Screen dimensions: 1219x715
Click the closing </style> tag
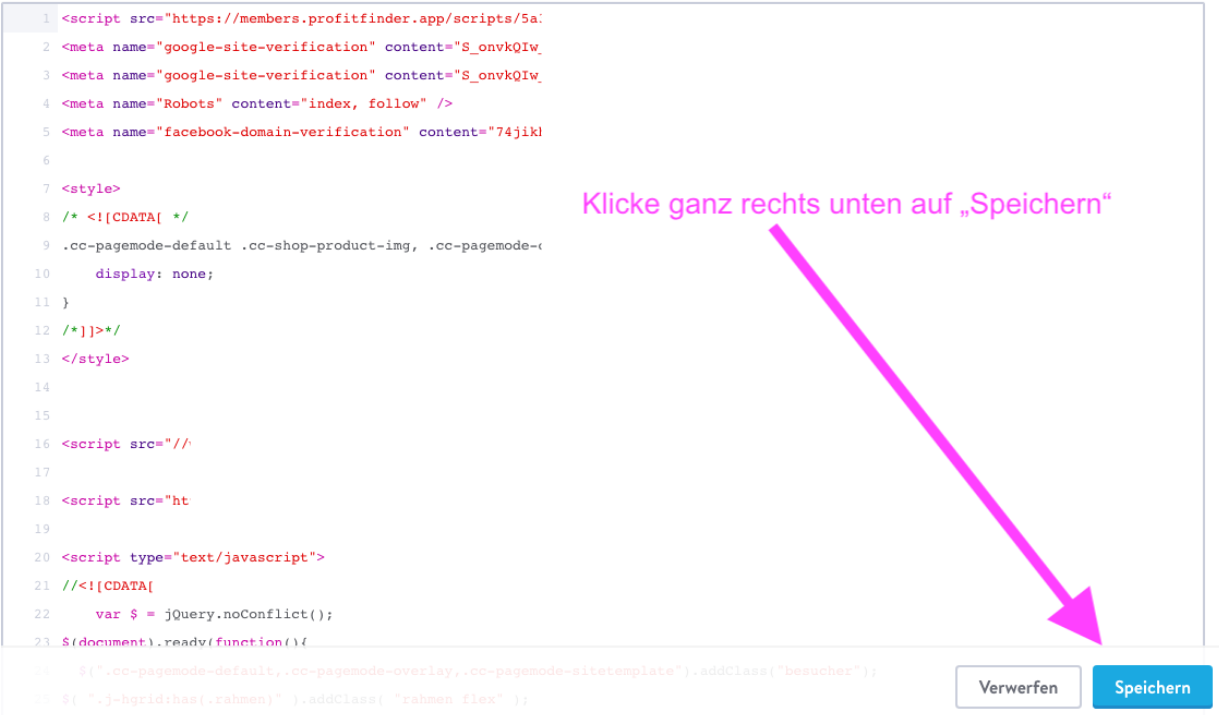click(x=95, y=359)
